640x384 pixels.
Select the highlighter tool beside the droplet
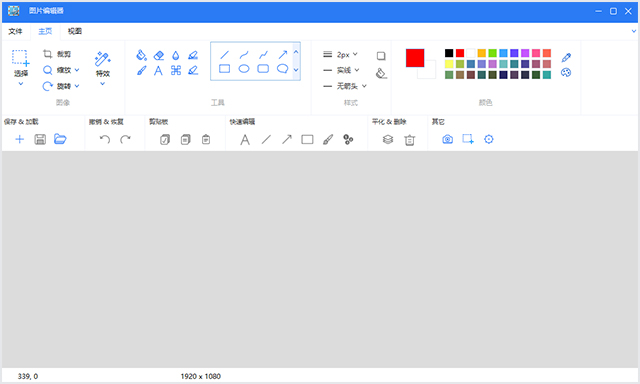point(193,55)
